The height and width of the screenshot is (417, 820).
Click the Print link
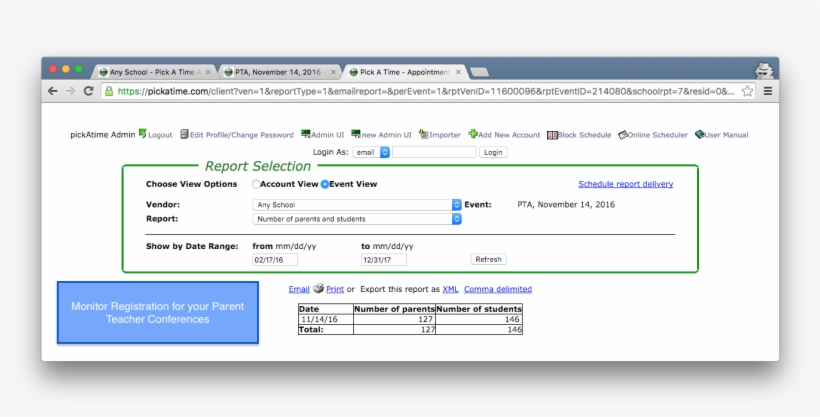coord(335,289)
